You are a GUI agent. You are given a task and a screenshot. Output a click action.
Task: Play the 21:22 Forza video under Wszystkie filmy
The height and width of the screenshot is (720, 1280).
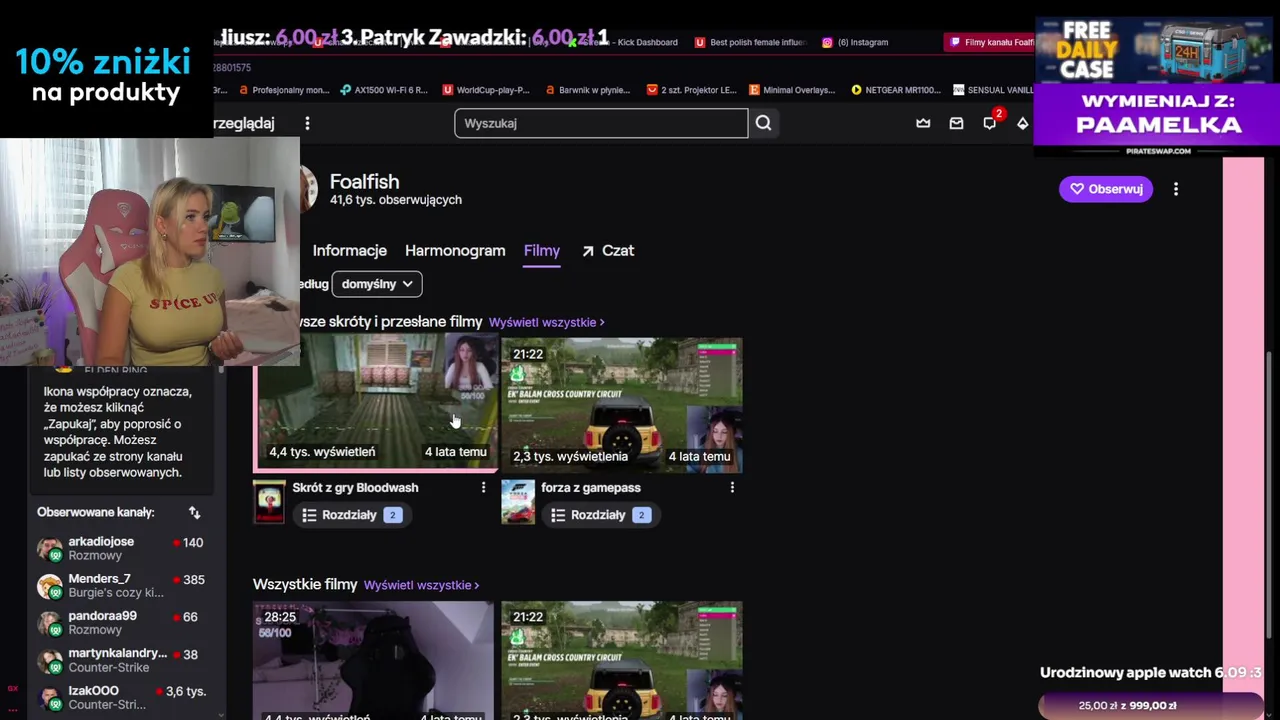pos(622,660)
